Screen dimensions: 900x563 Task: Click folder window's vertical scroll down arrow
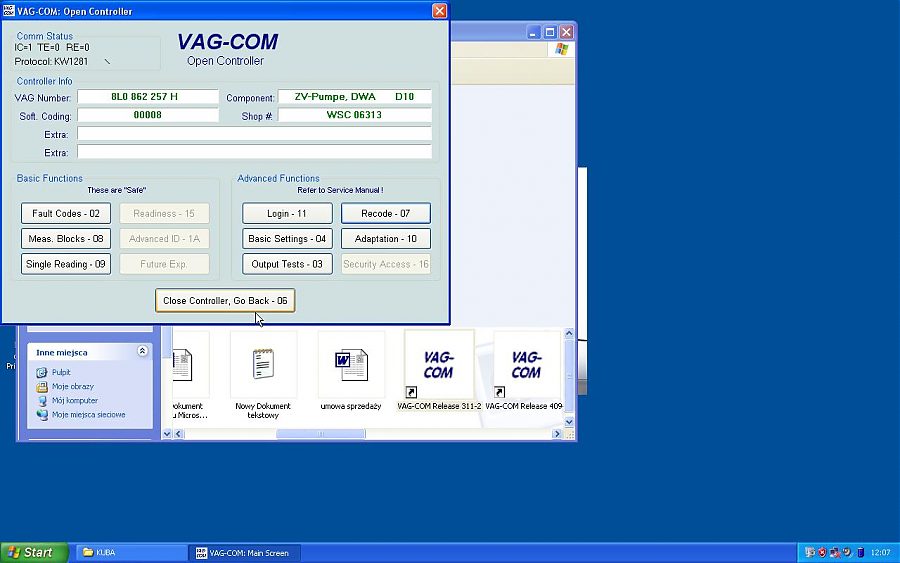pos(569,422)
